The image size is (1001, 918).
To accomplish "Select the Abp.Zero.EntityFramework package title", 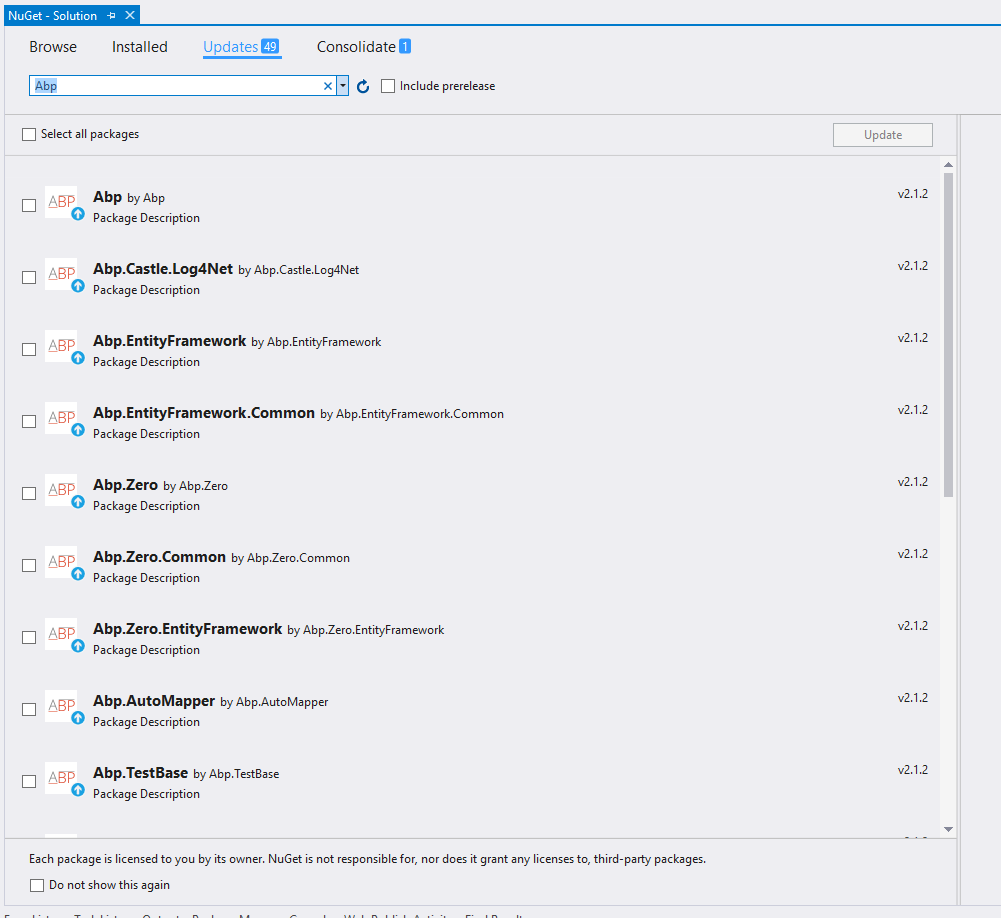I will click(188, 629).
